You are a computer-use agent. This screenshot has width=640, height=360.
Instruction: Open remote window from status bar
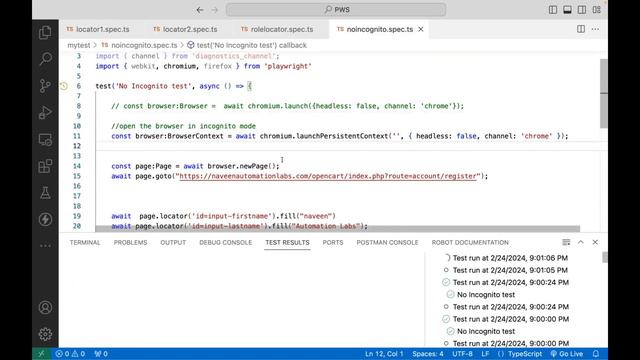click(41, 354)
